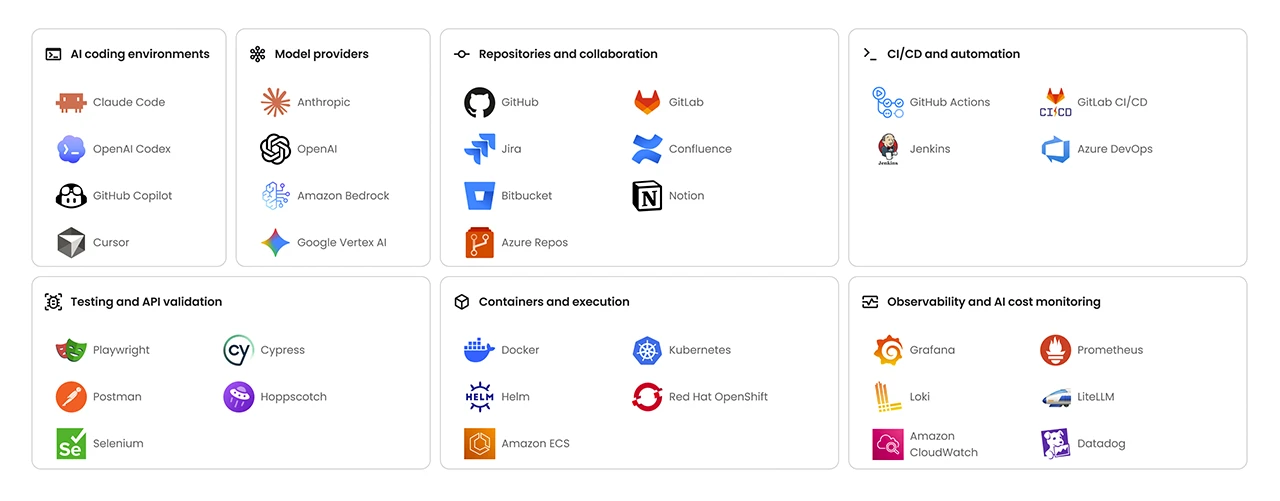The height and width of the screenshot is (501, 1280).
Task: Select the Jenkins icon
Action: [x=888, y=149]
